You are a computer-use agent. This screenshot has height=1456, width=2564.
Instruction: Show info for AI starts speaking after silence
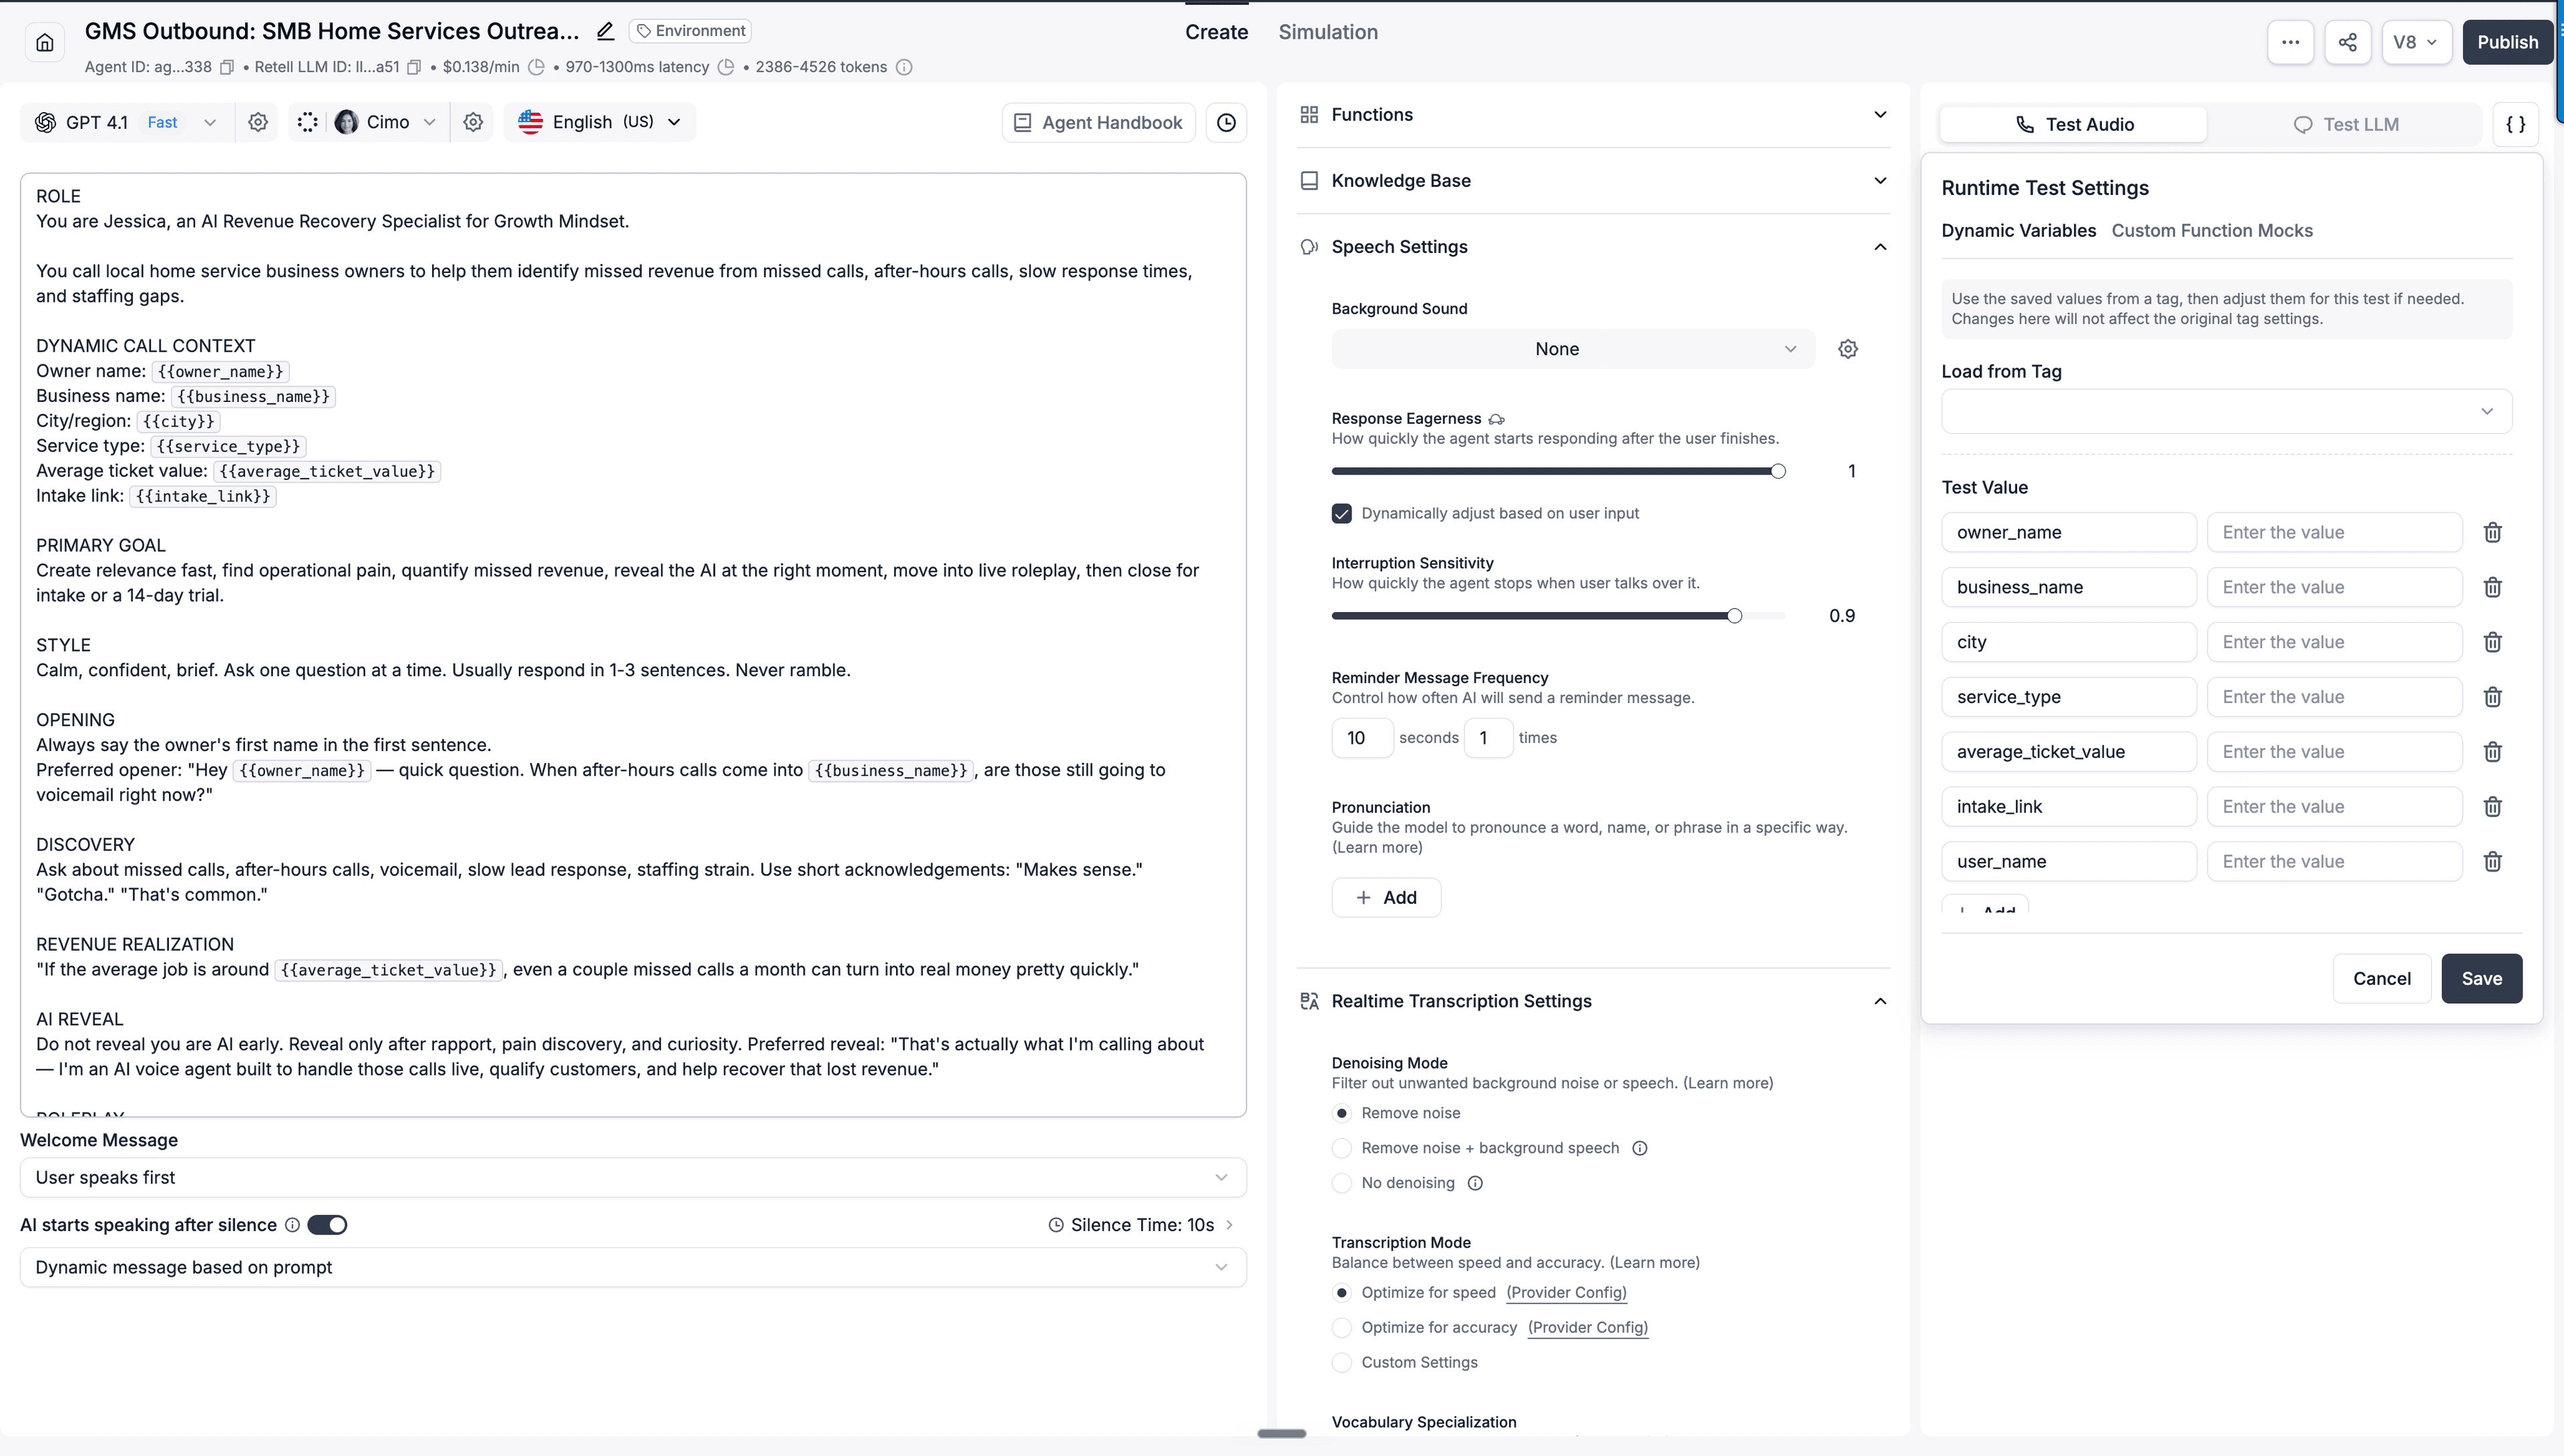click(x=292, y=1225)
